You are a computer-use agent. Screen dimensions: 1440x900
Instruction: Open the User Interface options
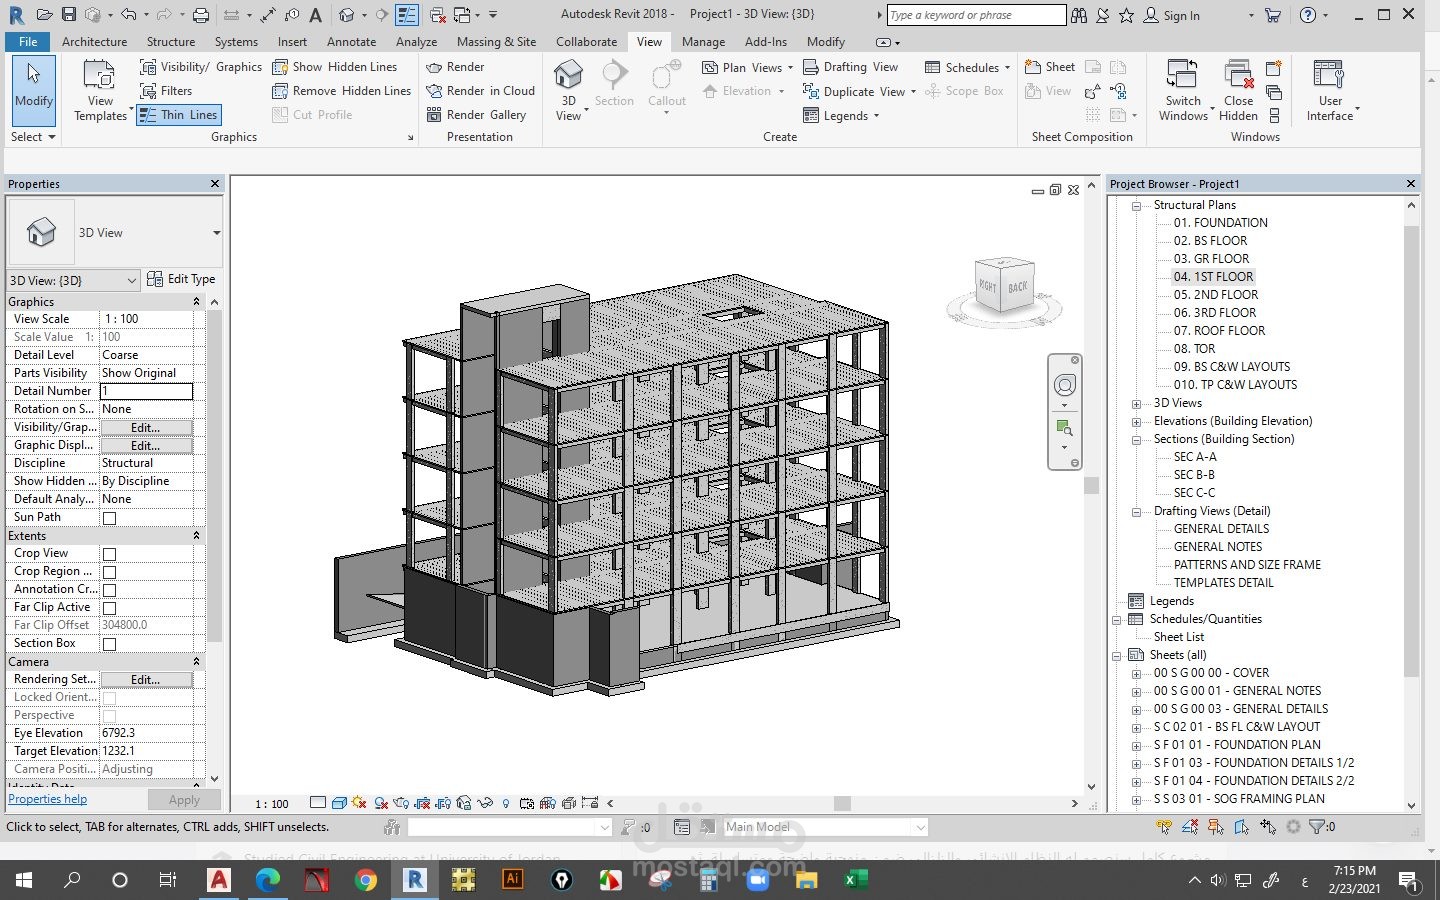click(x=1330, y=90)
